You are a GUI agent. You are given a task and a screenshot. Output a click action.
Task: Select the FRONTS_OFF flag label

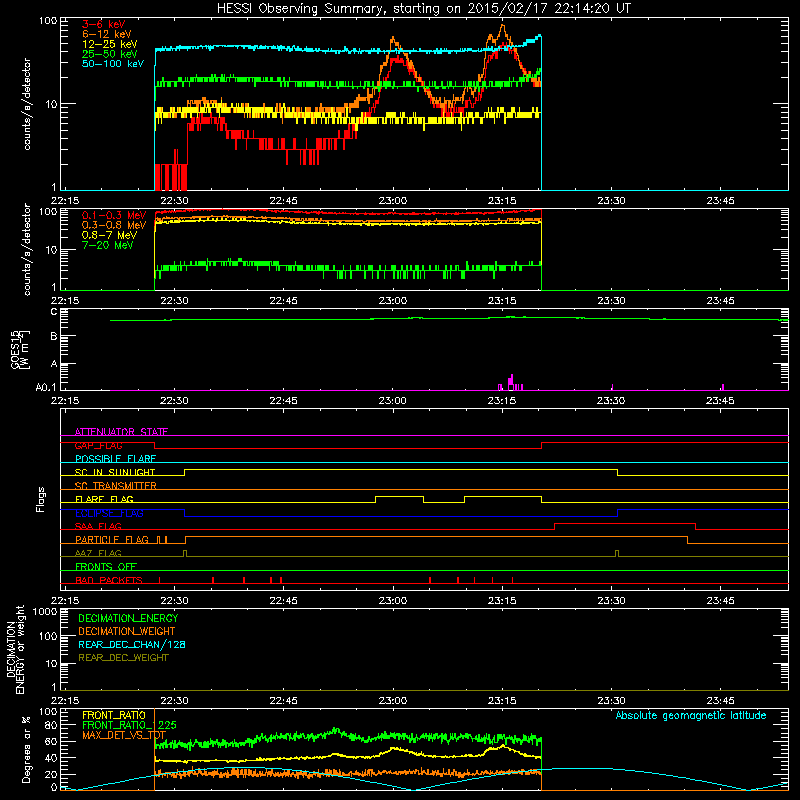106,566
